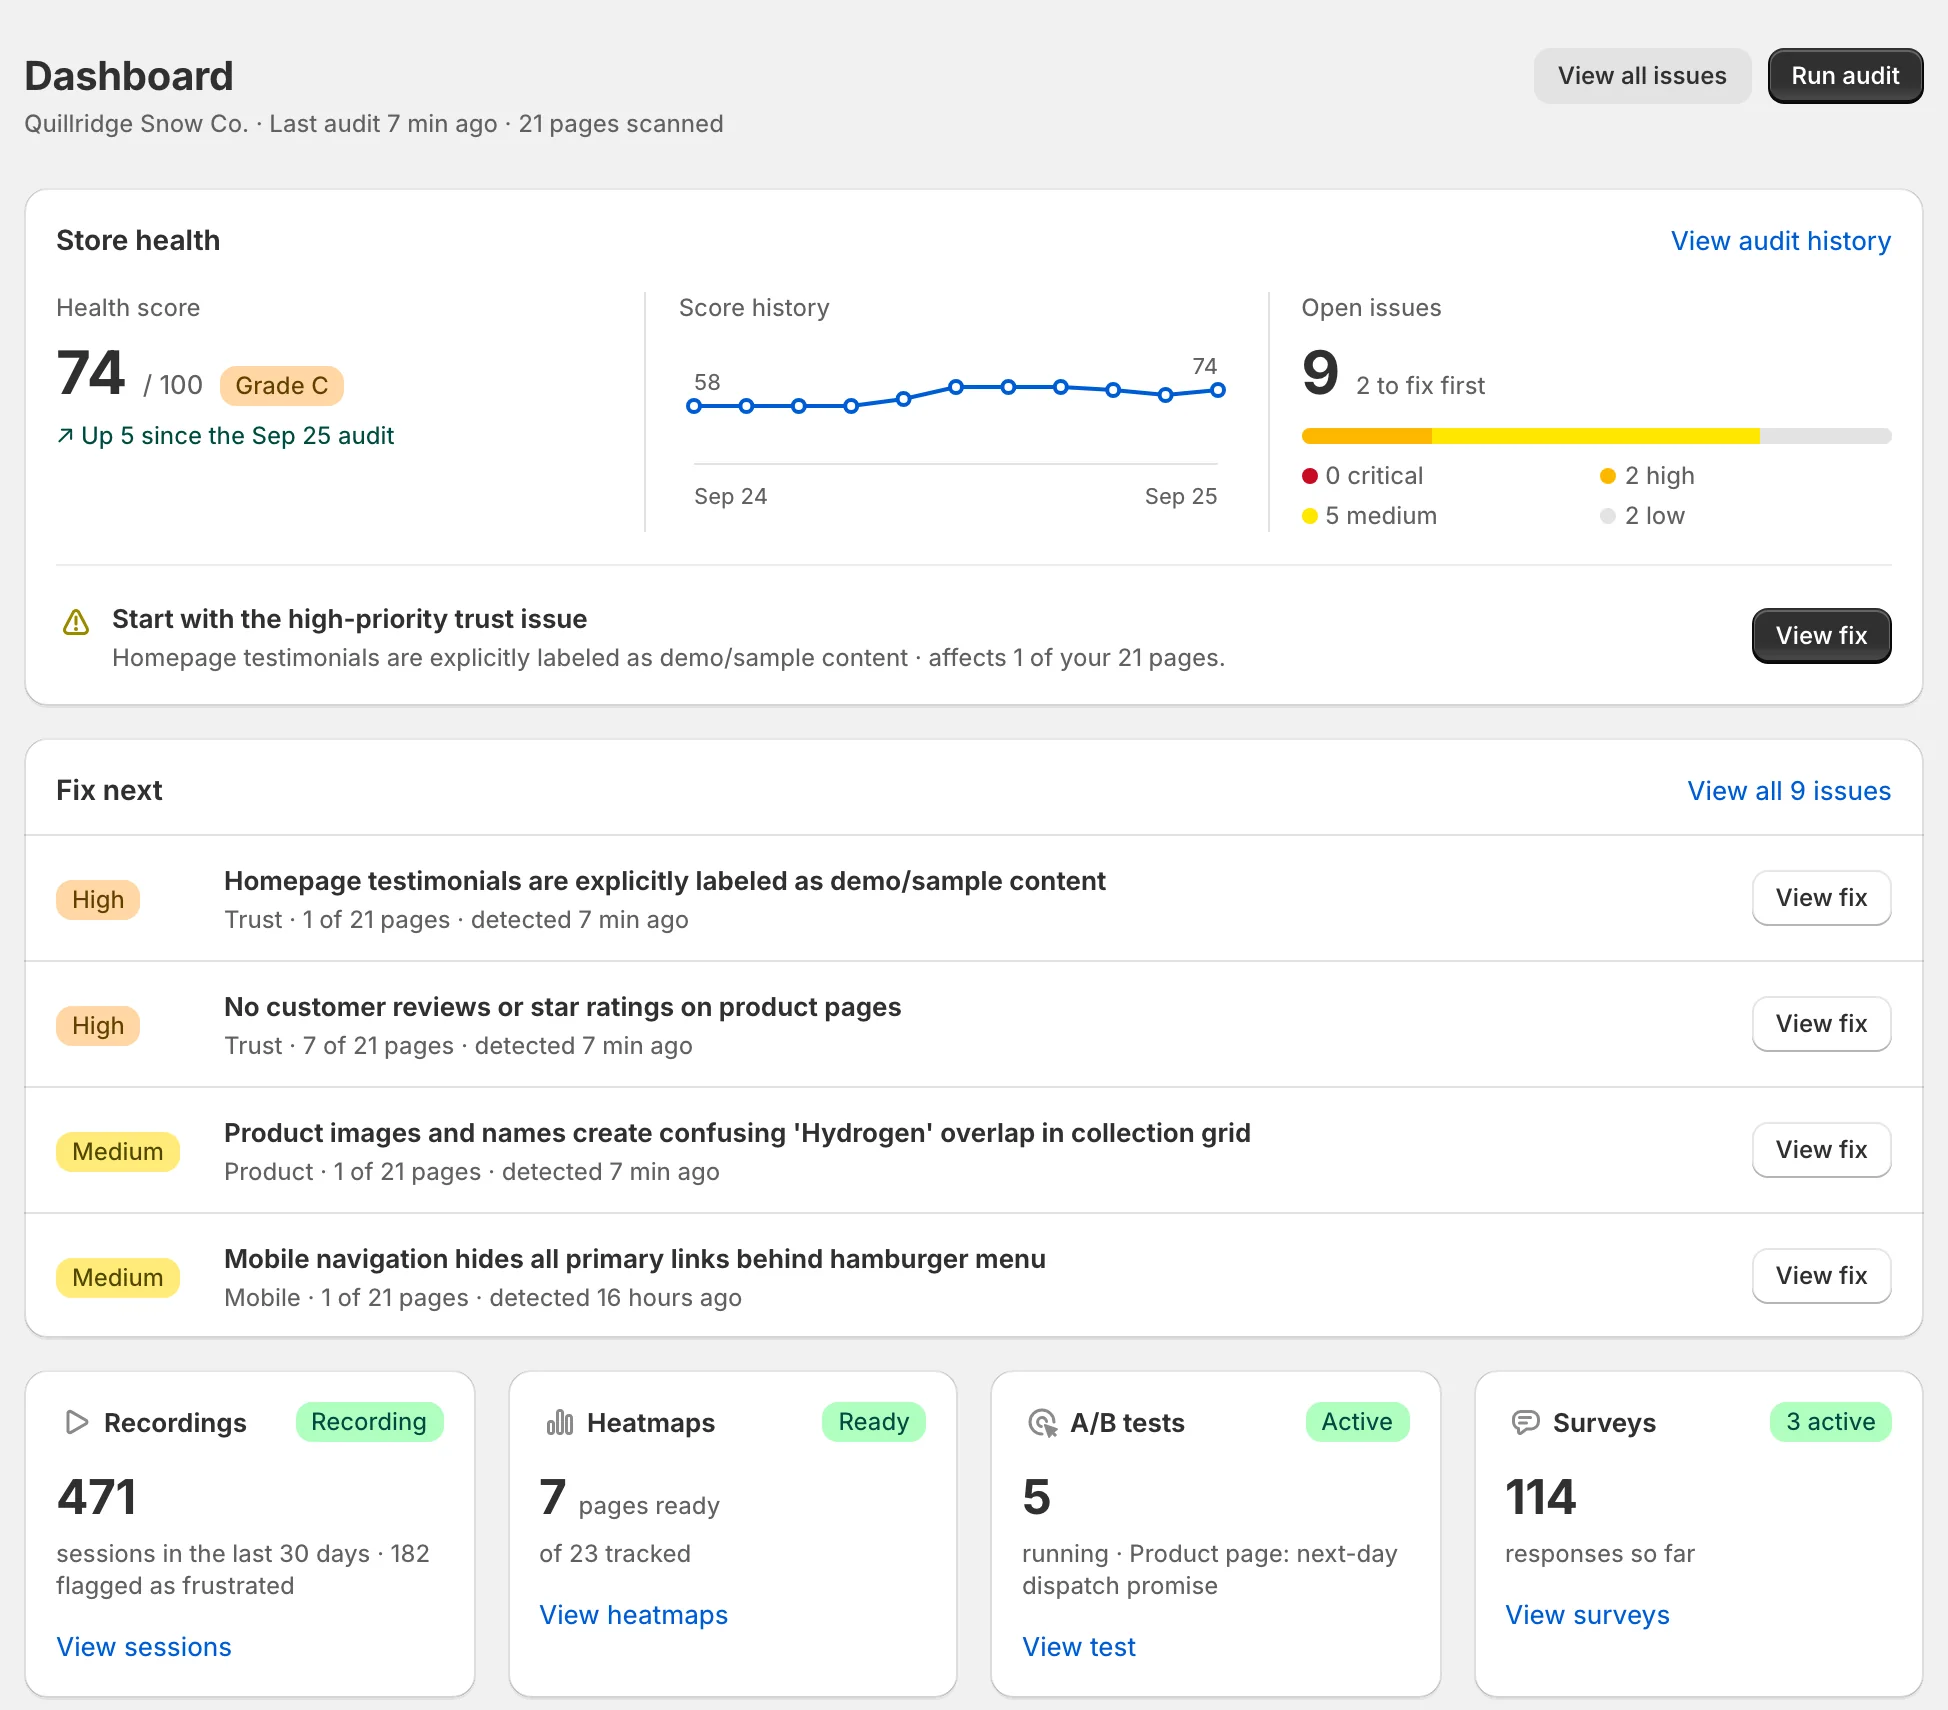Screen dimensions: 1948x1710
Task: View fix for no customer reviews issue
Action: click(1821, 1024)
